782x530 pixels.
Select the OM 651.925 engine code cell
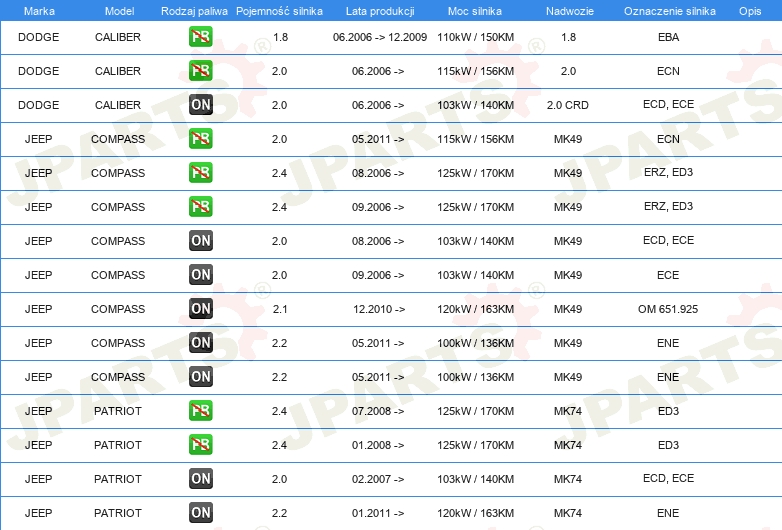(668, 309)
